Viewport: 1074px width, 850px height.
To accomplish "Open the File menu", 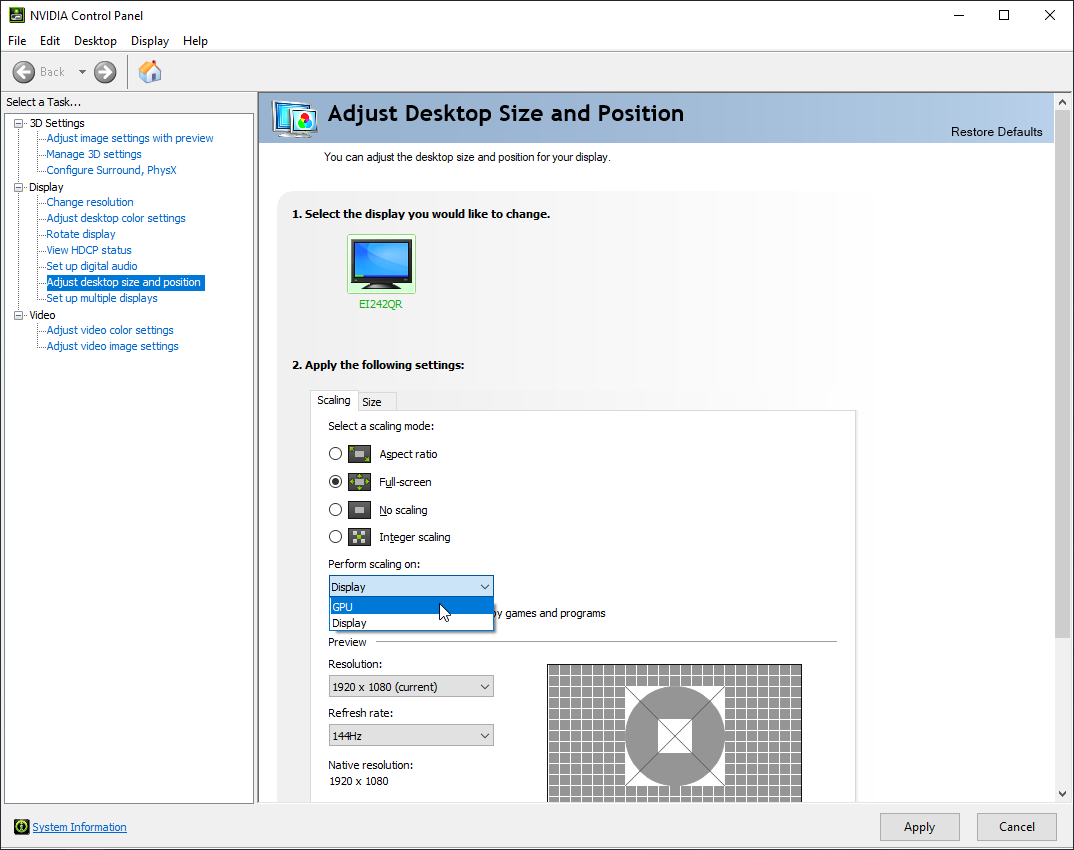I will 17,41.
